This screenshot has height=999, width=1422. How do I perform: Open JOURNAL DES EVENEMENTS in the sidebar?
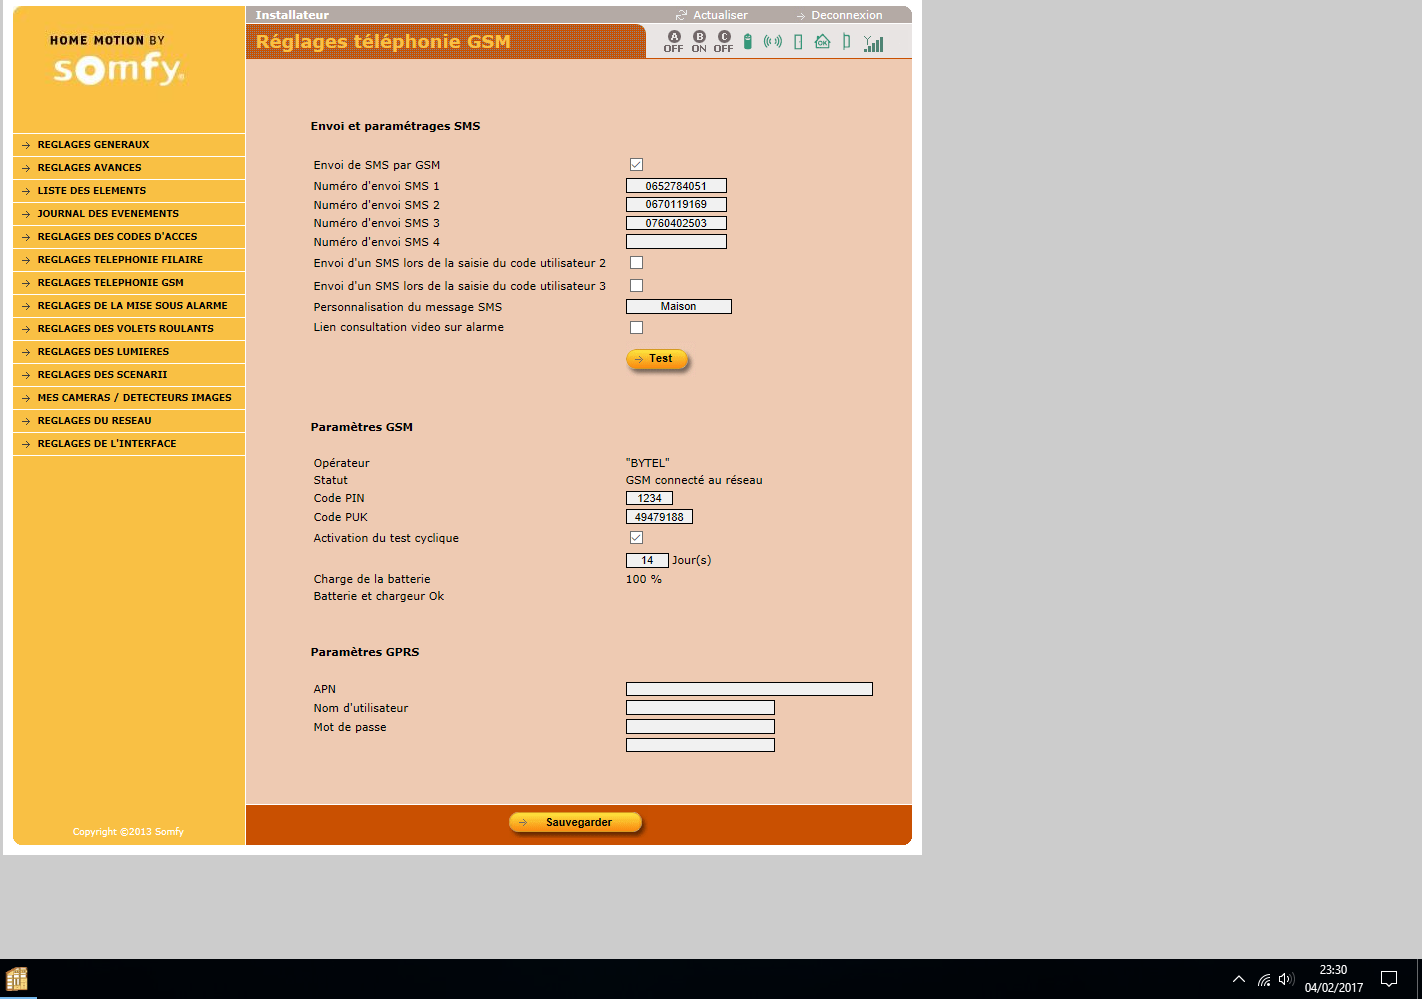[x=108, y=214]
